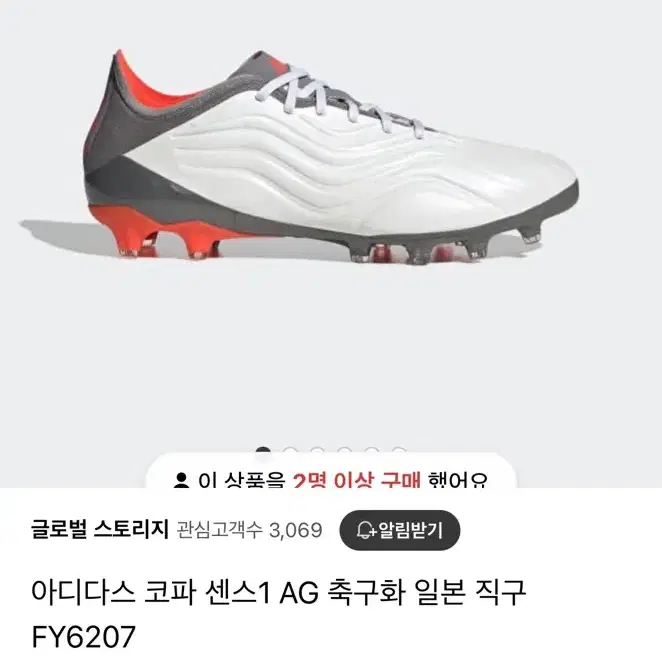Select the first (active) carousel dot
Viewport: 662px width, 662px height.
[263, 450]
